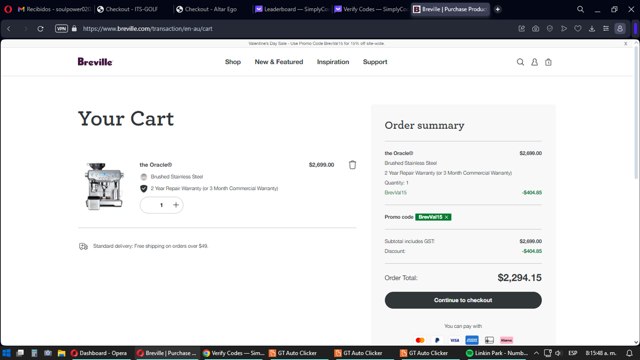Click the Breville logo
This screenshot has height=360, width=640.
(95, 62)
